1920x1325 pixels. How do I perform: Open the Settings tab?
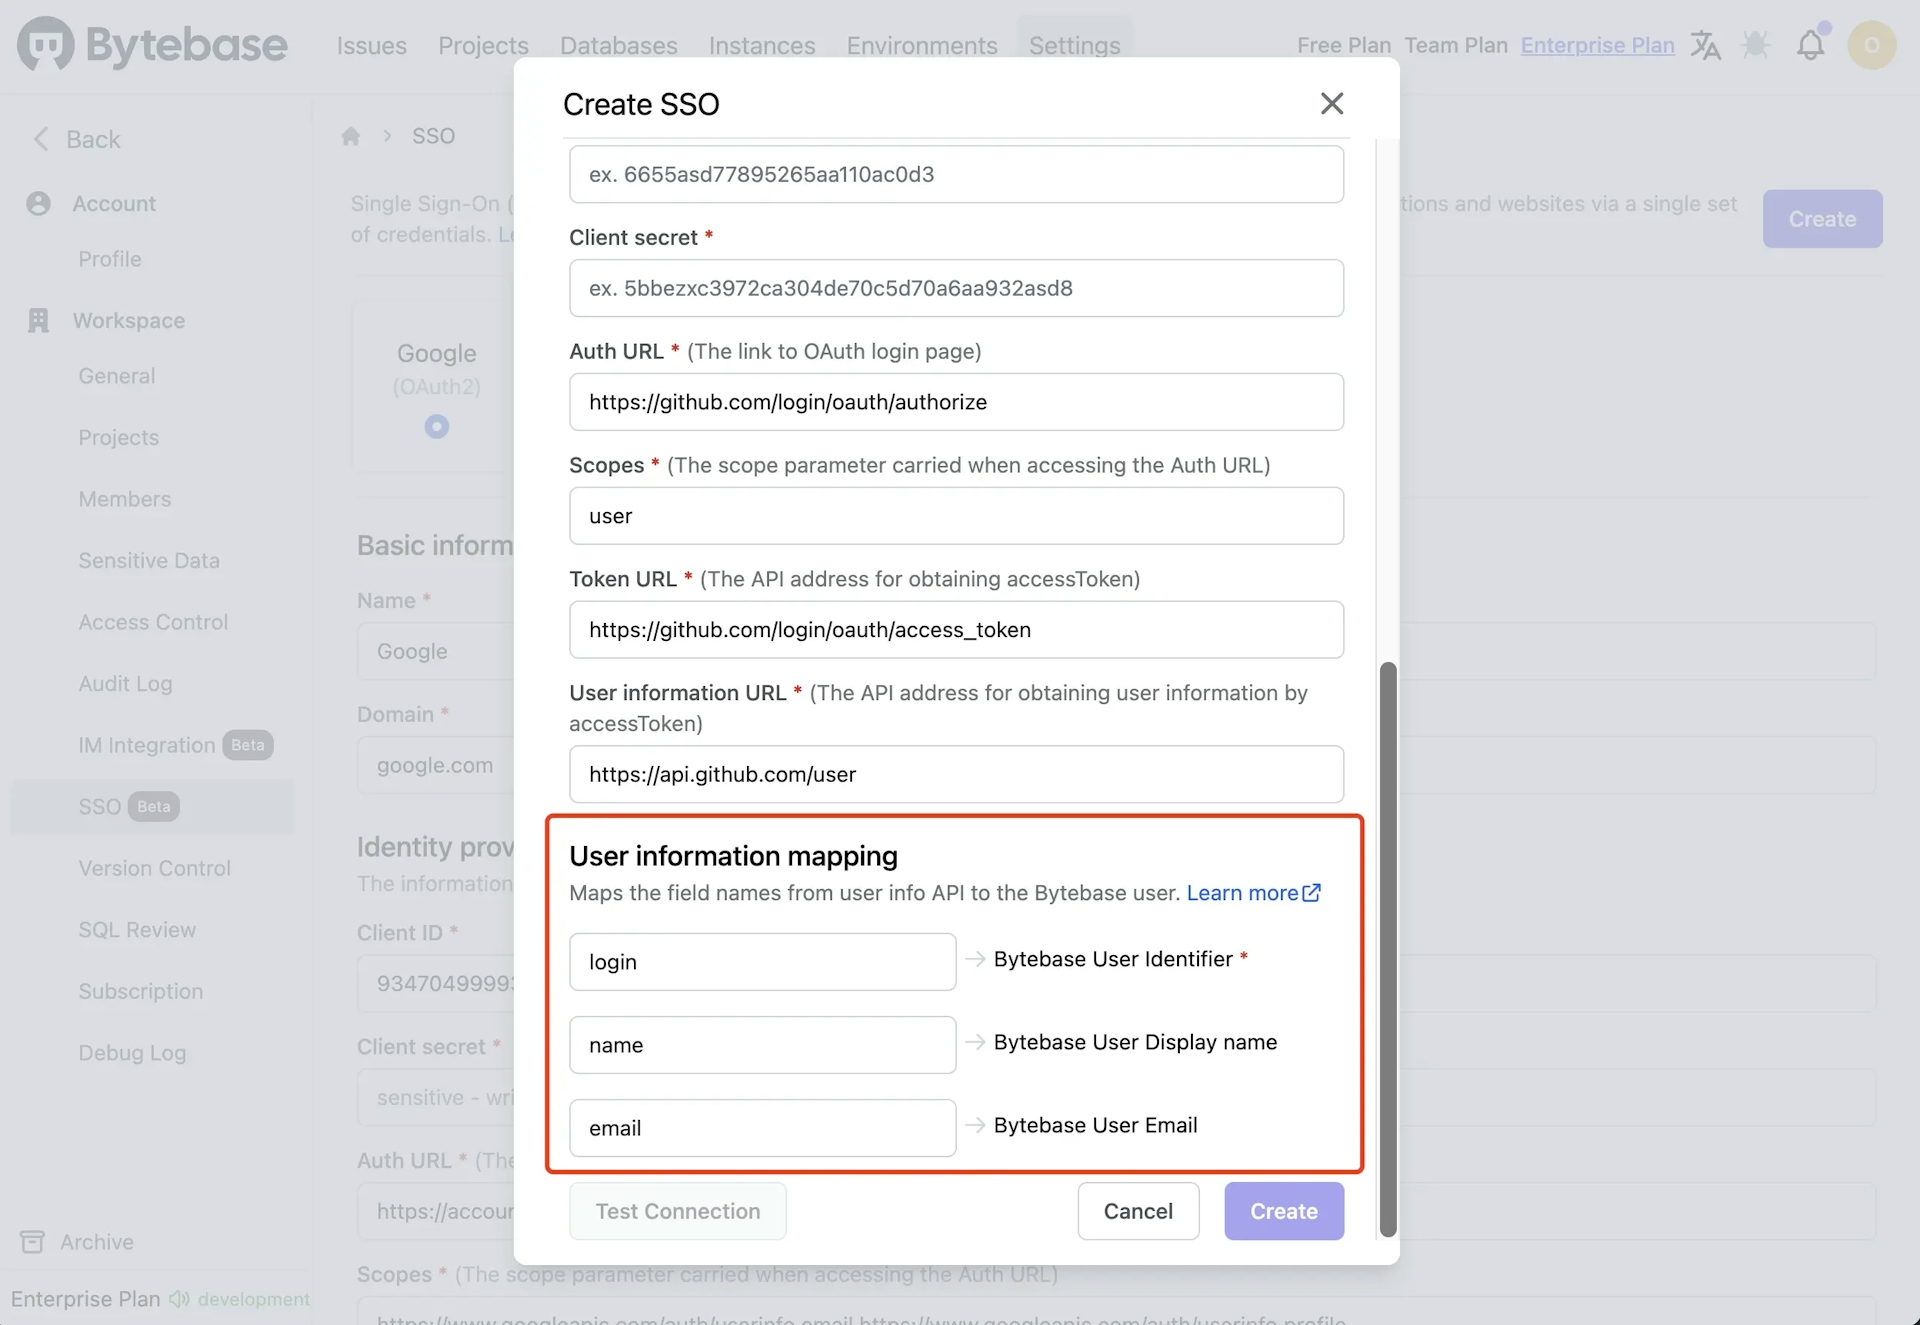point(1075,45)
